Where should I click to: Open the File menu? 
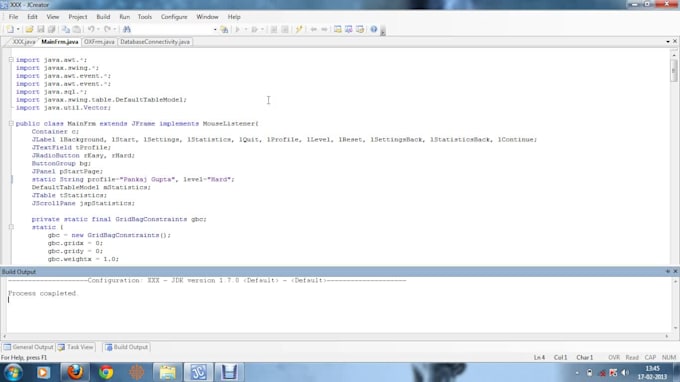[13, 17]
